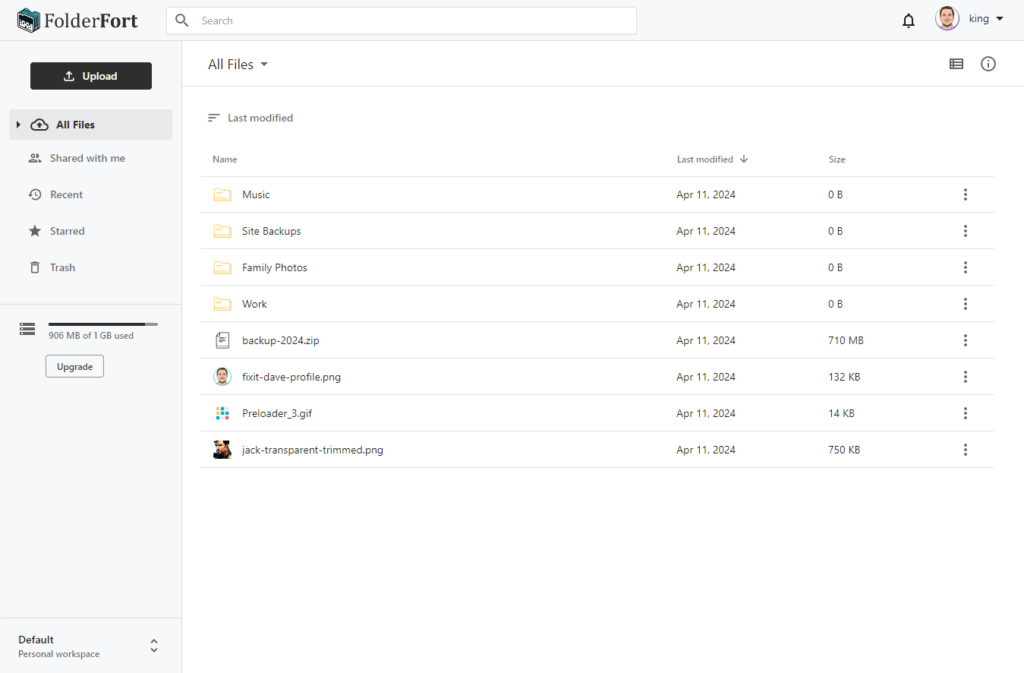
Task: Open the notifications bell
Action: (x=908, y=19)
